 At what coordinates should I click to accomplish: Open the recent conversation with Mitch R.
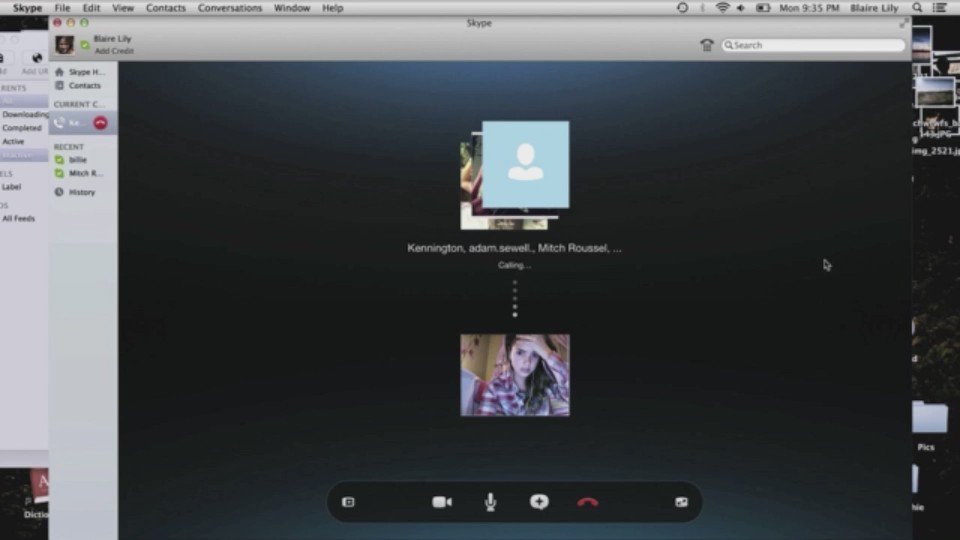coord(79,173)
